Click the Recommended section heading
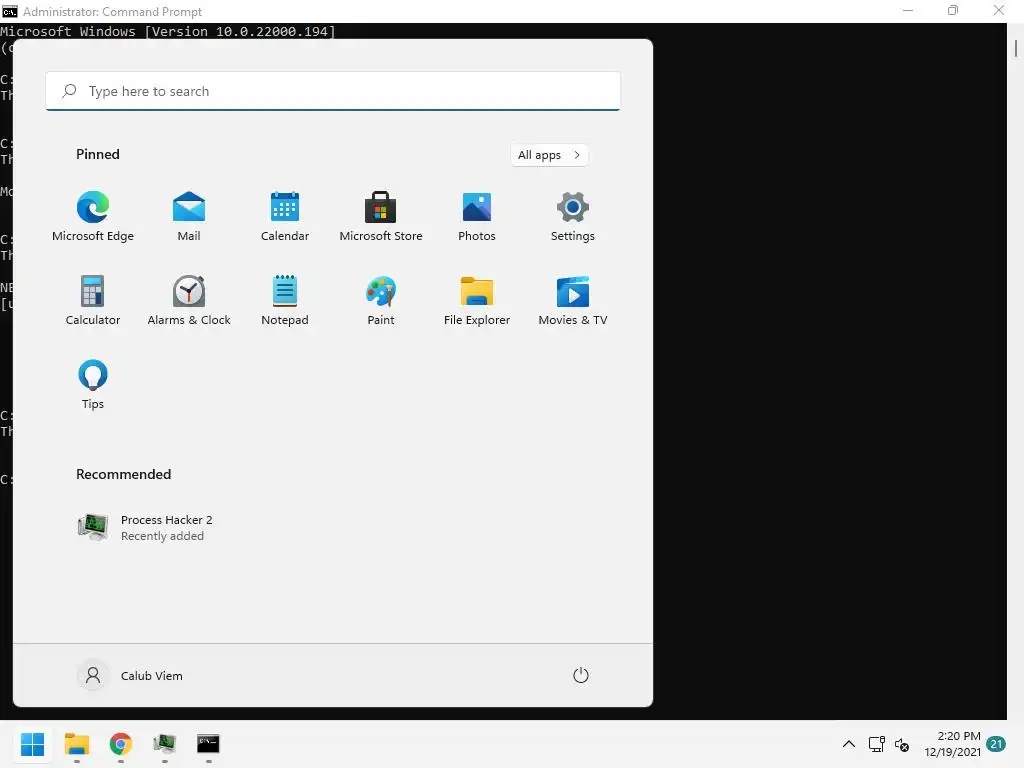Viewport: 1024px width, 768px height. (123, 474)
